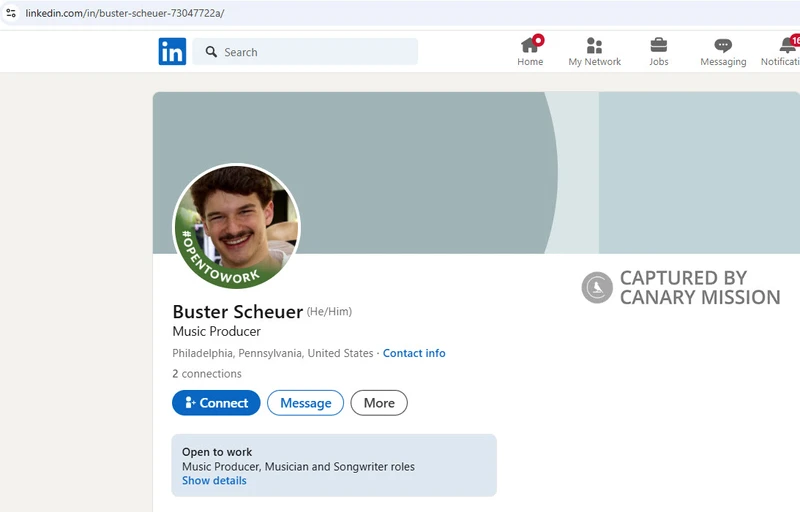The image size is (800, 512).
Task: Click the search magnifier icon
Action: [211, 52]
